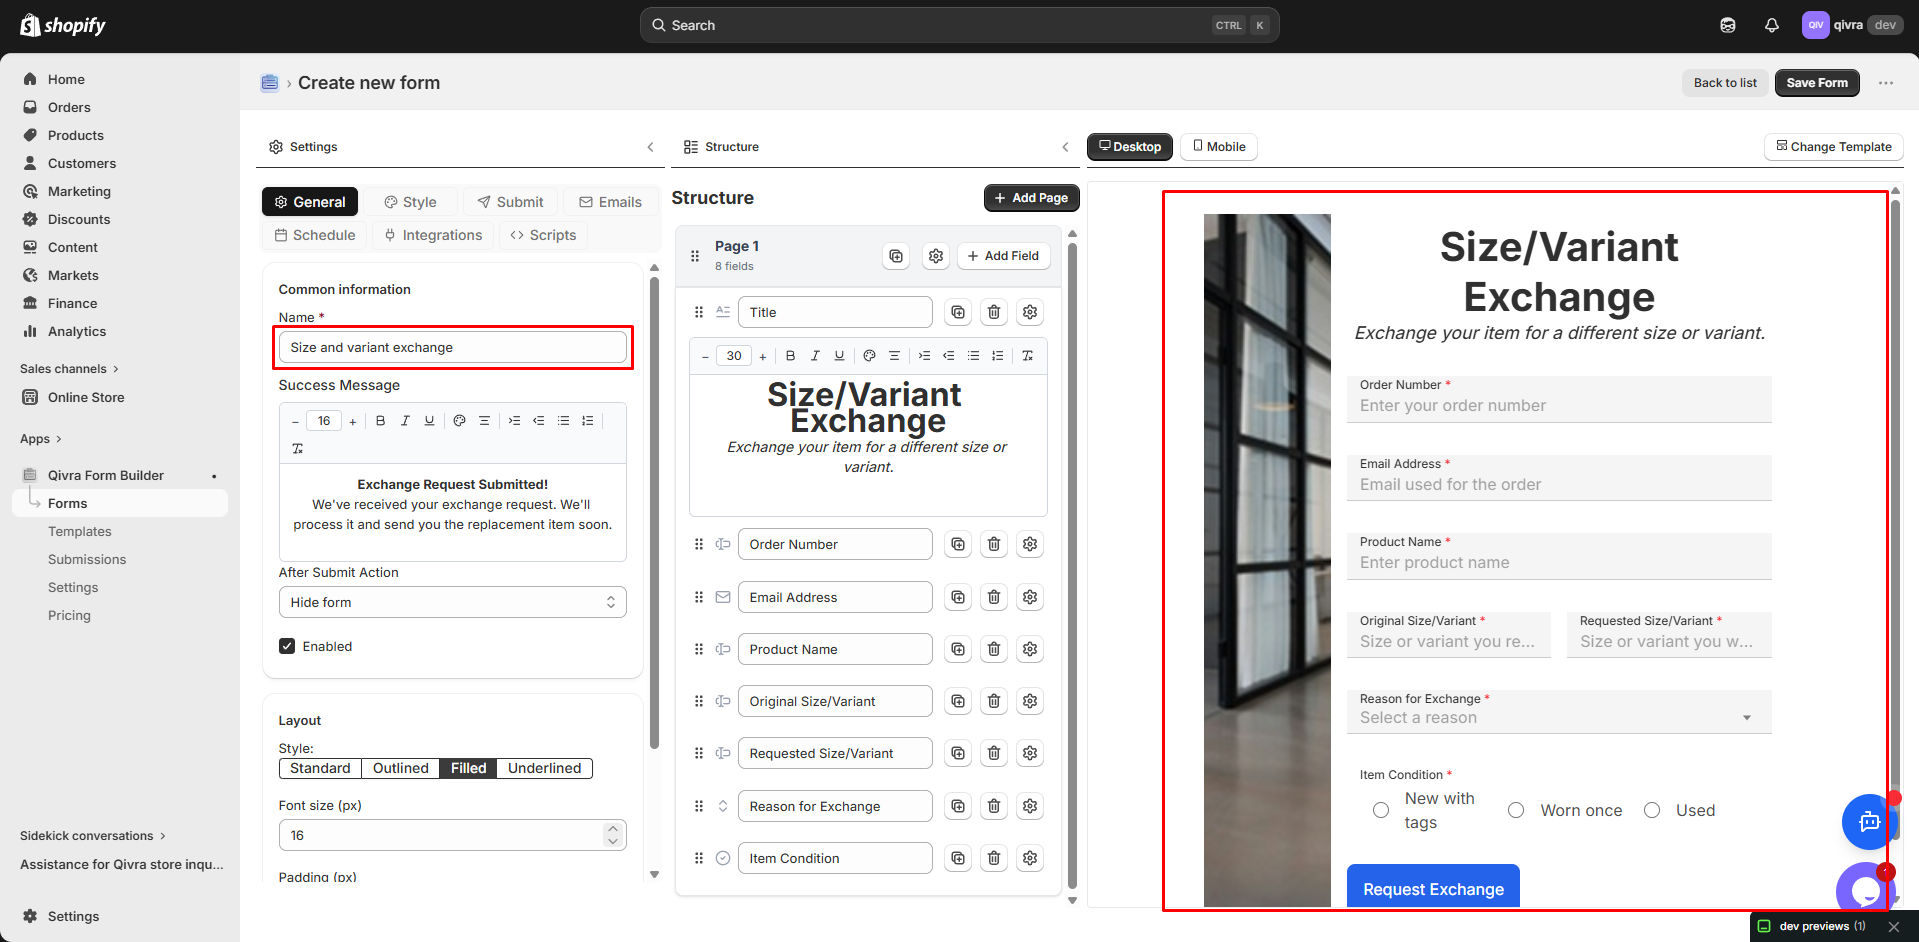Duplicate Page 1
Viewport: 1919px width, 942px height.
(896, 256)
